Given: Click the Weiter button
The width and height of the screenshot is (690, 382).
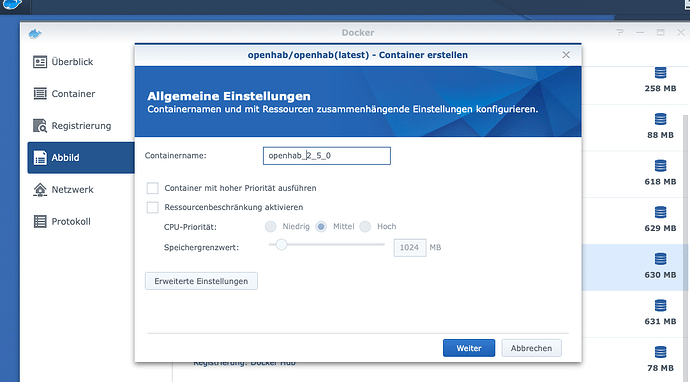Looking at the screenshot, I should [x=469, y=348].
